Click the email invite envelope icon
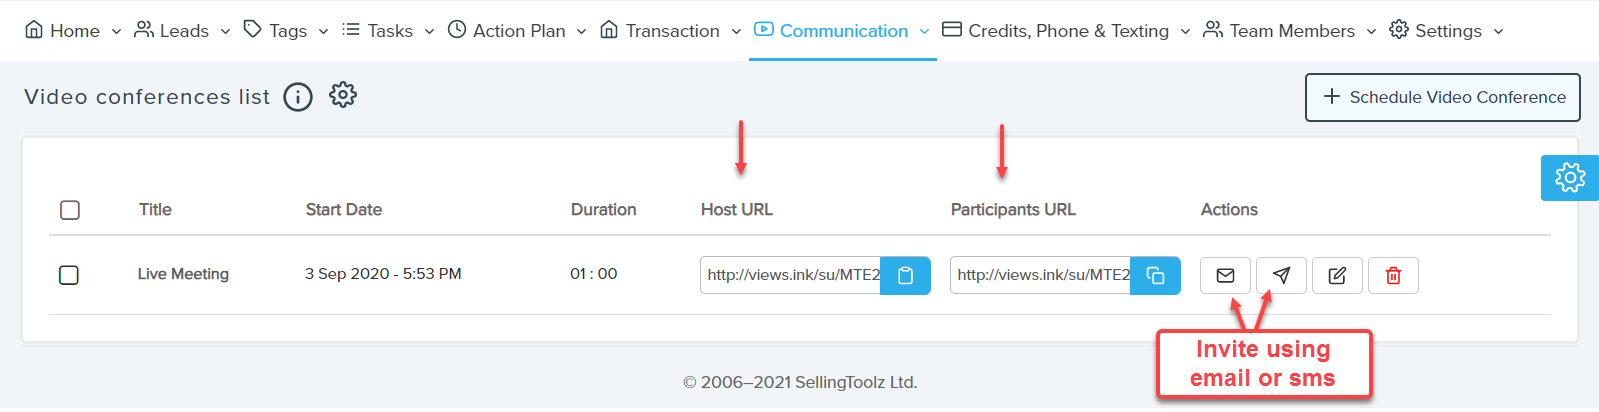 tap(1225, 276)
